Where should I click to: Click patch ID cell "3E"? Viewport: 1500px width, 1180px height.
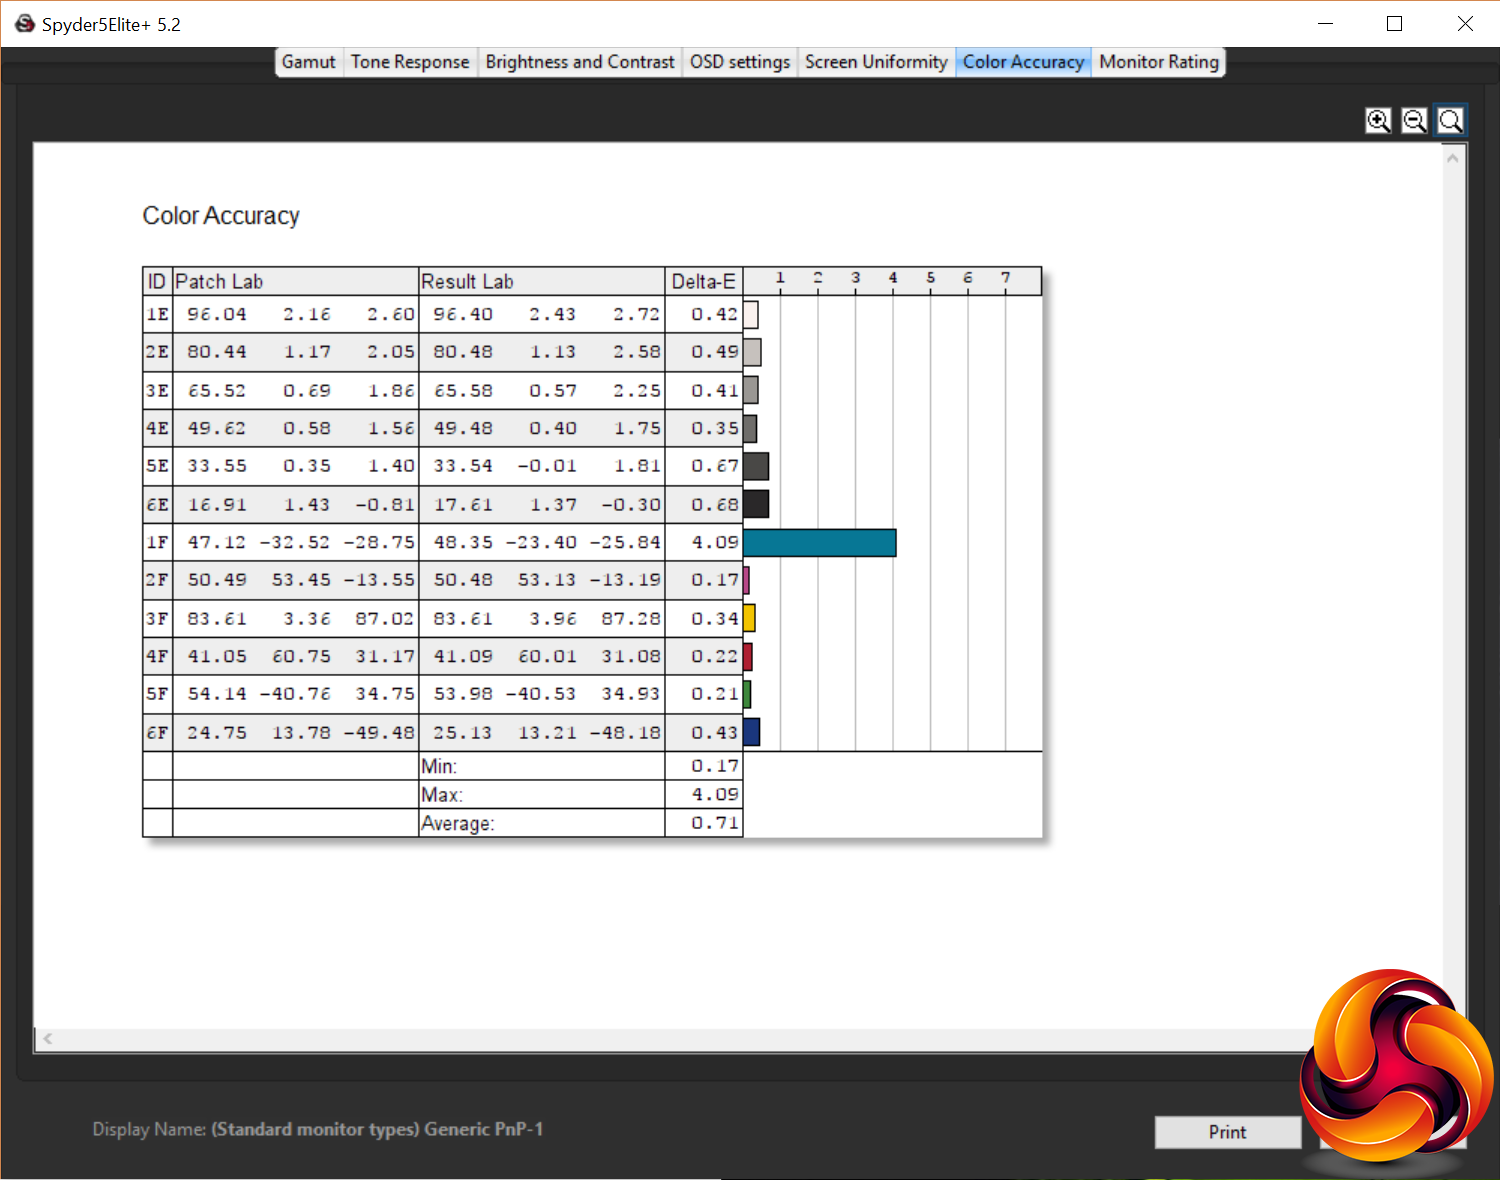coord(158,390)
